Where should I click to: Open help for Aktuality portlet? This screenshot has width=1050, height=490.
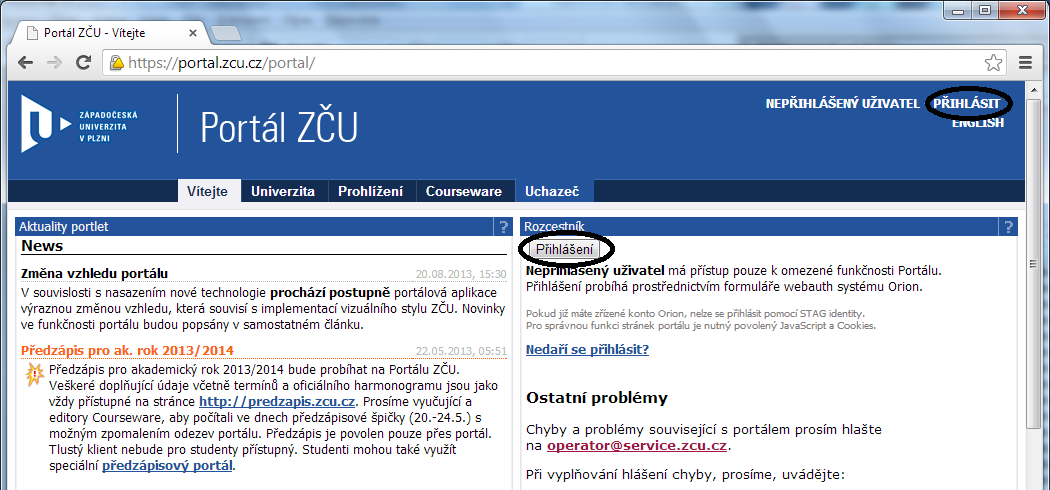pos(503,227)
